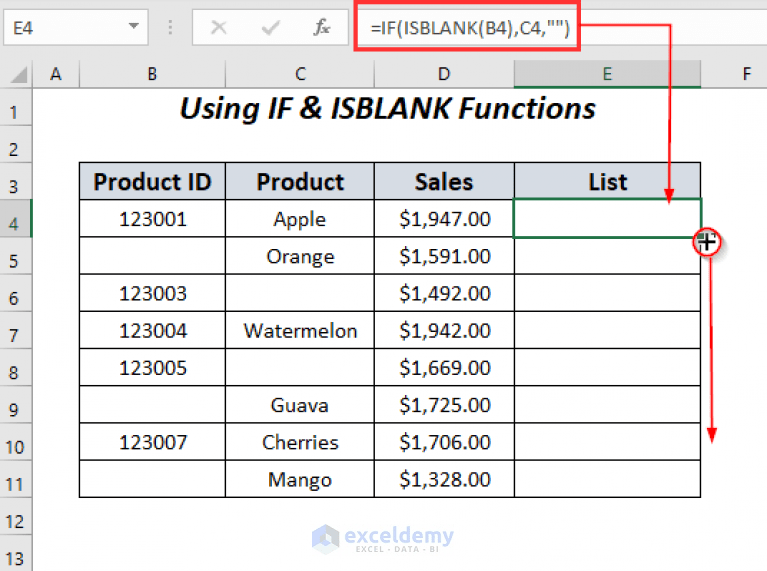Select cell containing 123007
Screen dimensions: 767x571
pyautogui.click(x=152, y=442)
